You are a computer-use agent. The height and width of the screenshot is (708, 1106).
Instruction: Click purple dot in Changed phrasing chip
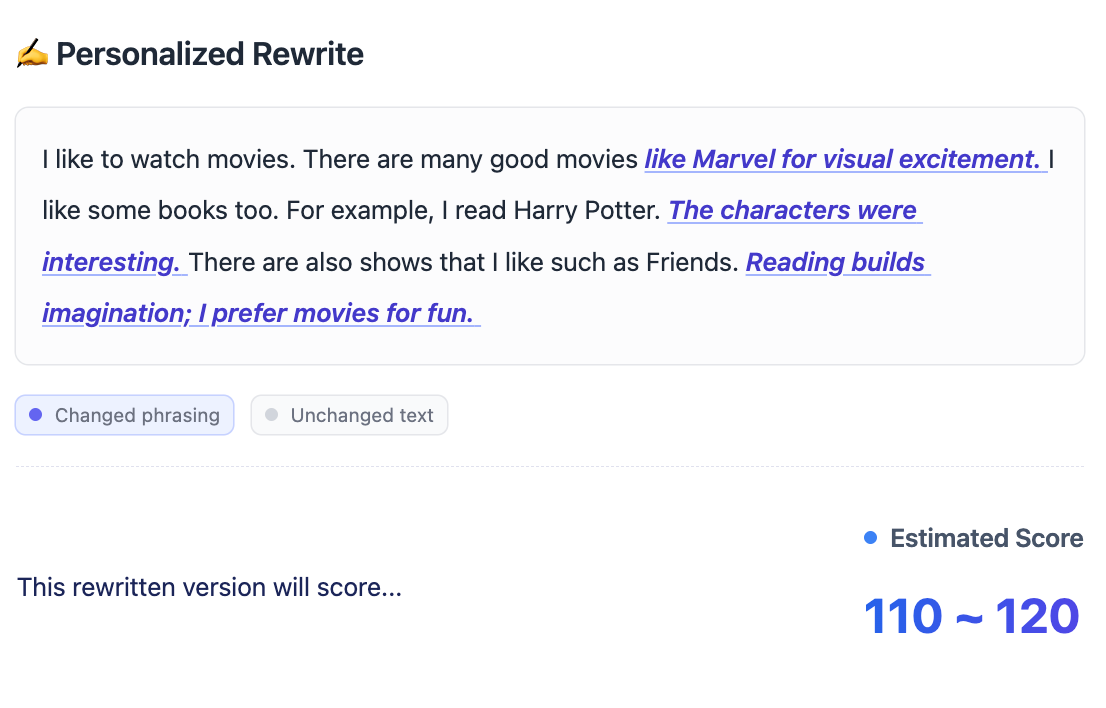36,415
